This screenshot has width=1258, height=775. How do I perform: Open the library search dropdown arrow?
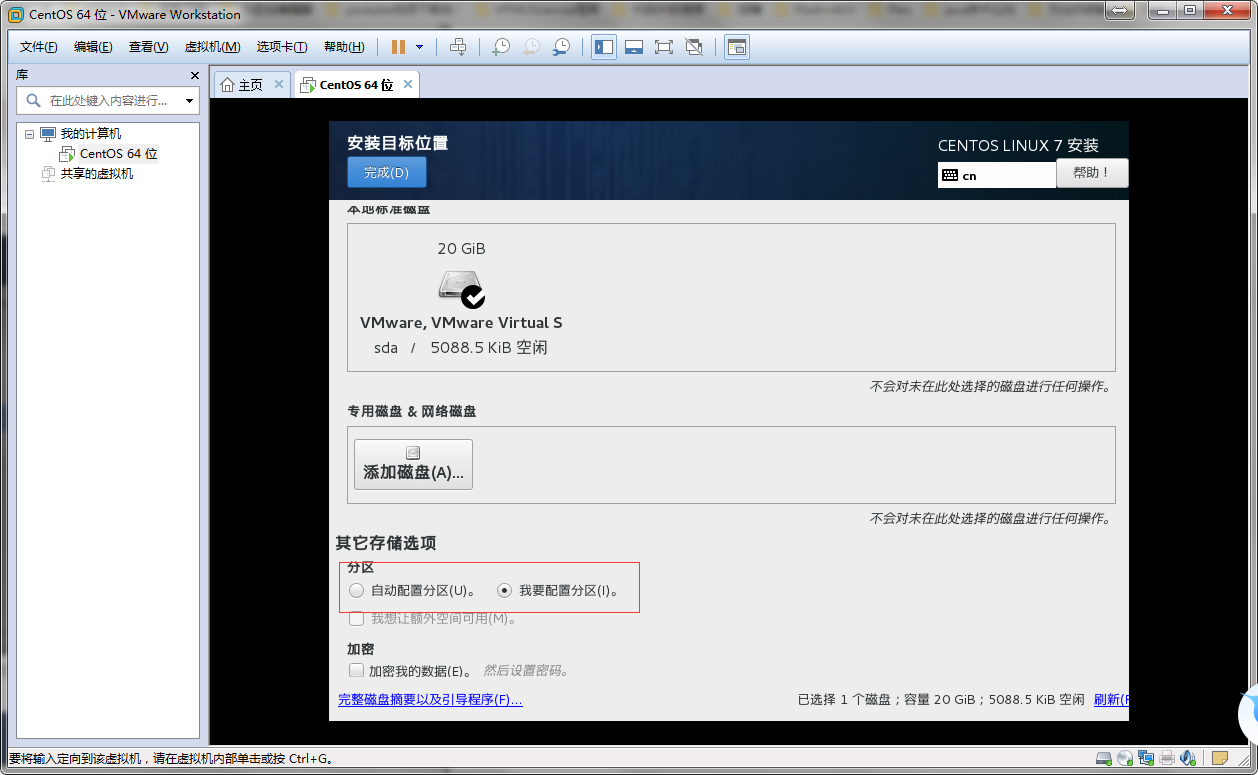point(189,101)
